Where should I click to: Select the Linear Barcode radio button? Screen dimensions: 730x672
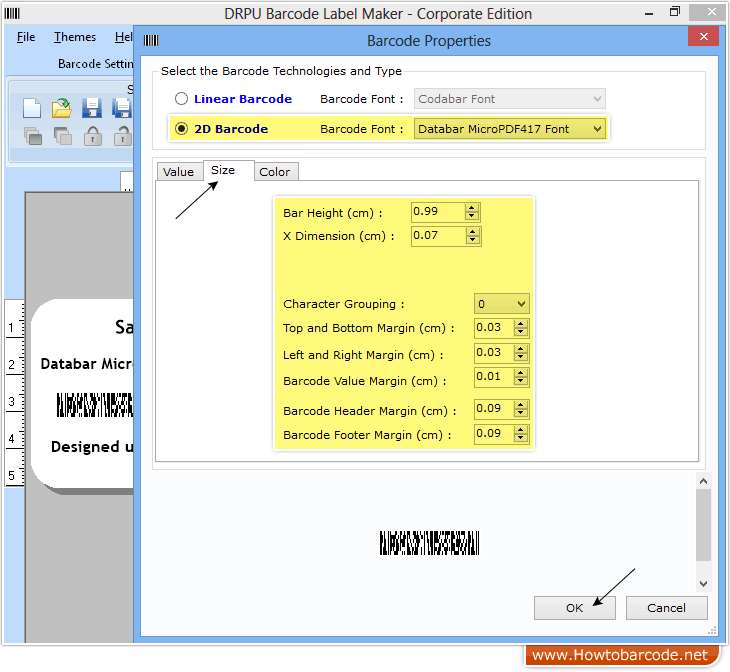point(182,99)
